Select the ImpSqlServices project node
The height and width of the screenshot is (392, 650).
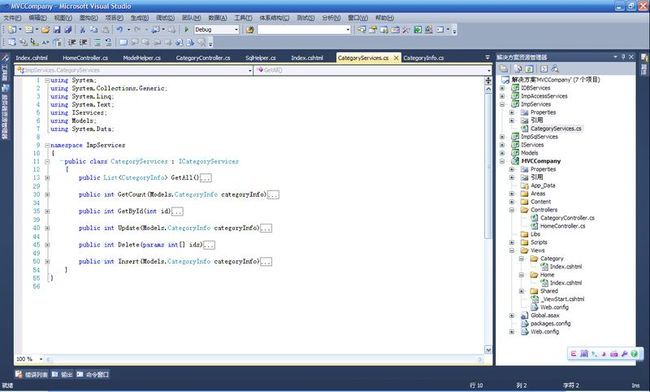(x=539, y=137)
